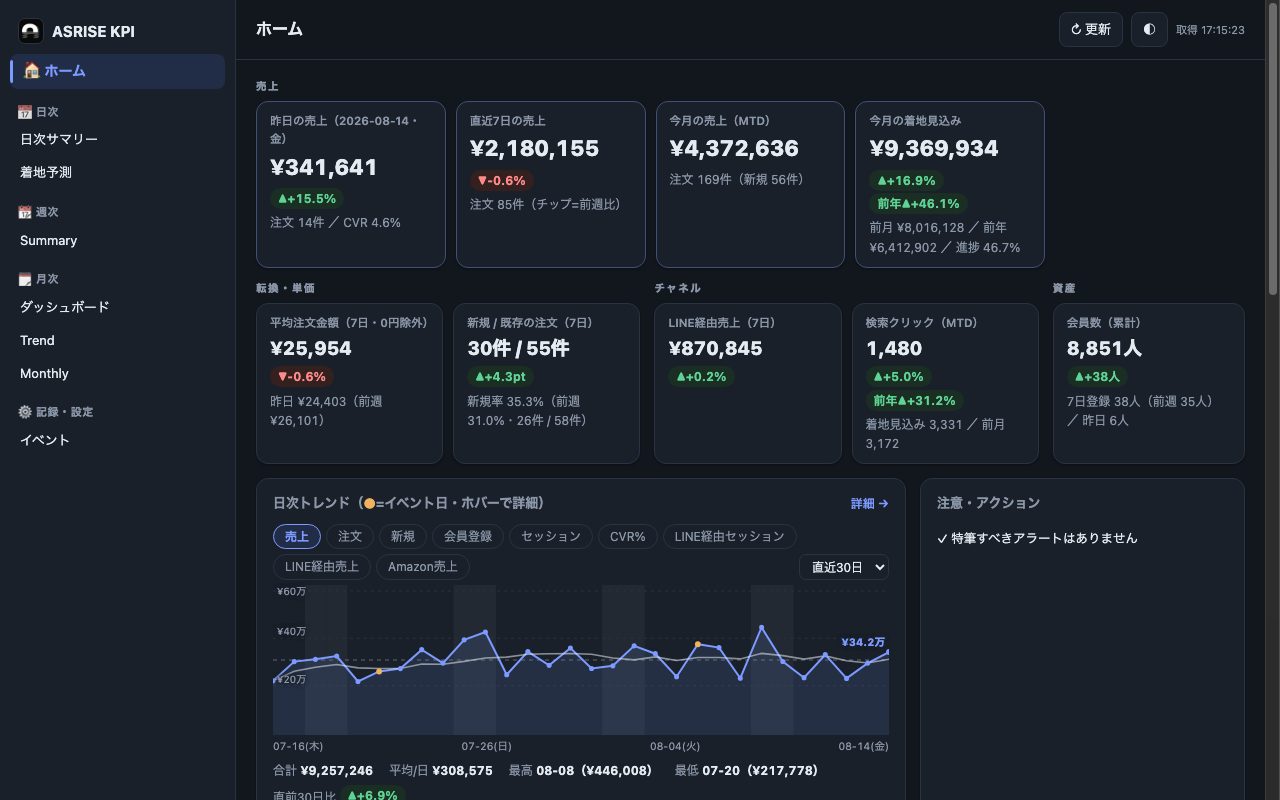Open the 直近30日 period dropdown
Image resolution: width=1280 pixels, height=800 pixels.
point(844,567)
